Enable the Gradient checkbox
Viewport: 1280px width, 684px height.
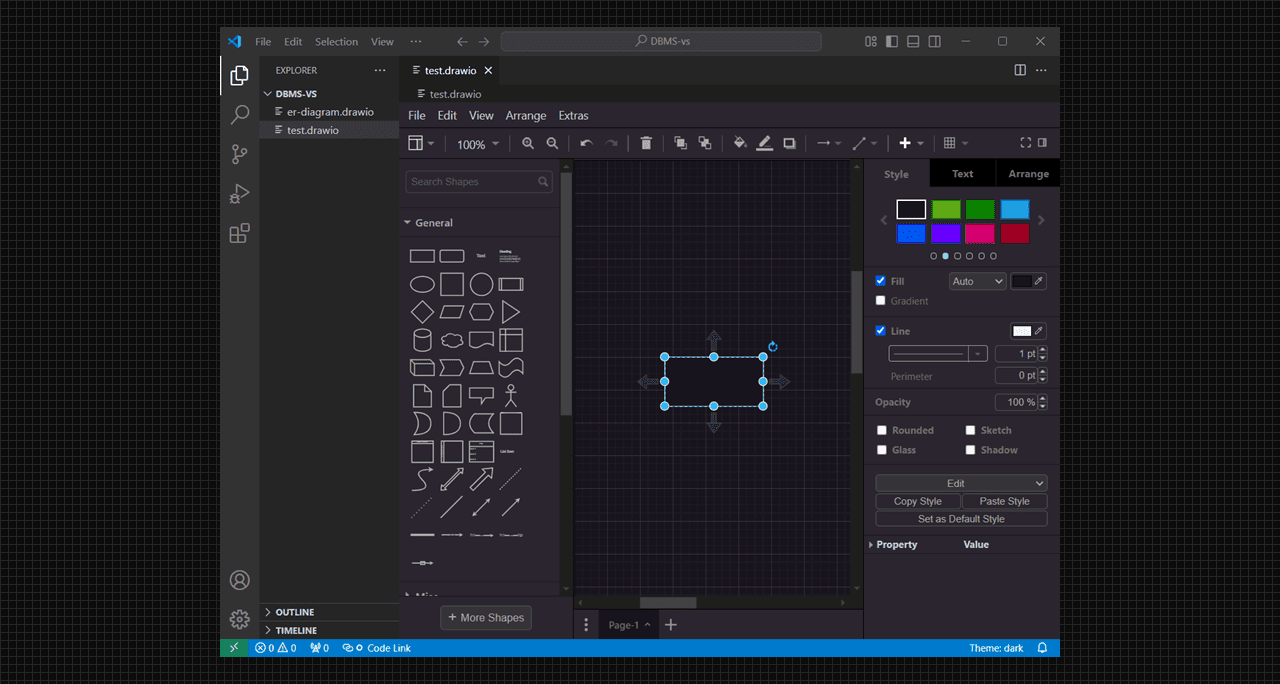click(881, 301)
